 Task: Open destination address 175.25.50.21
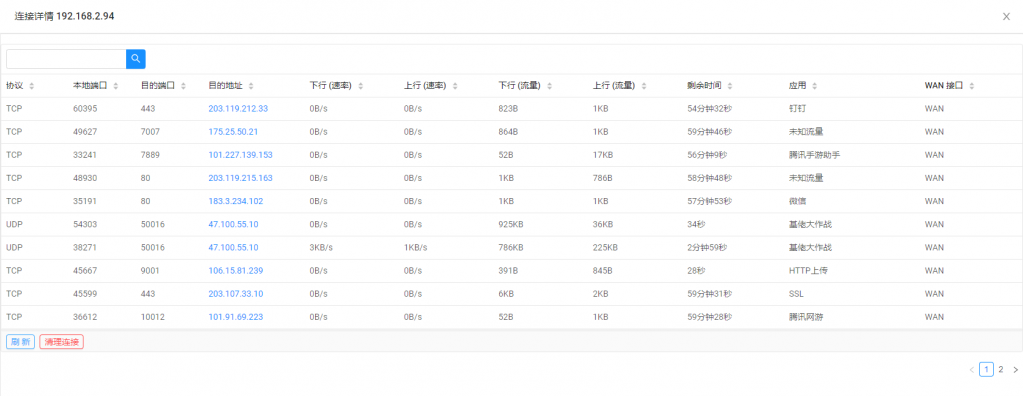pos(234,132)
